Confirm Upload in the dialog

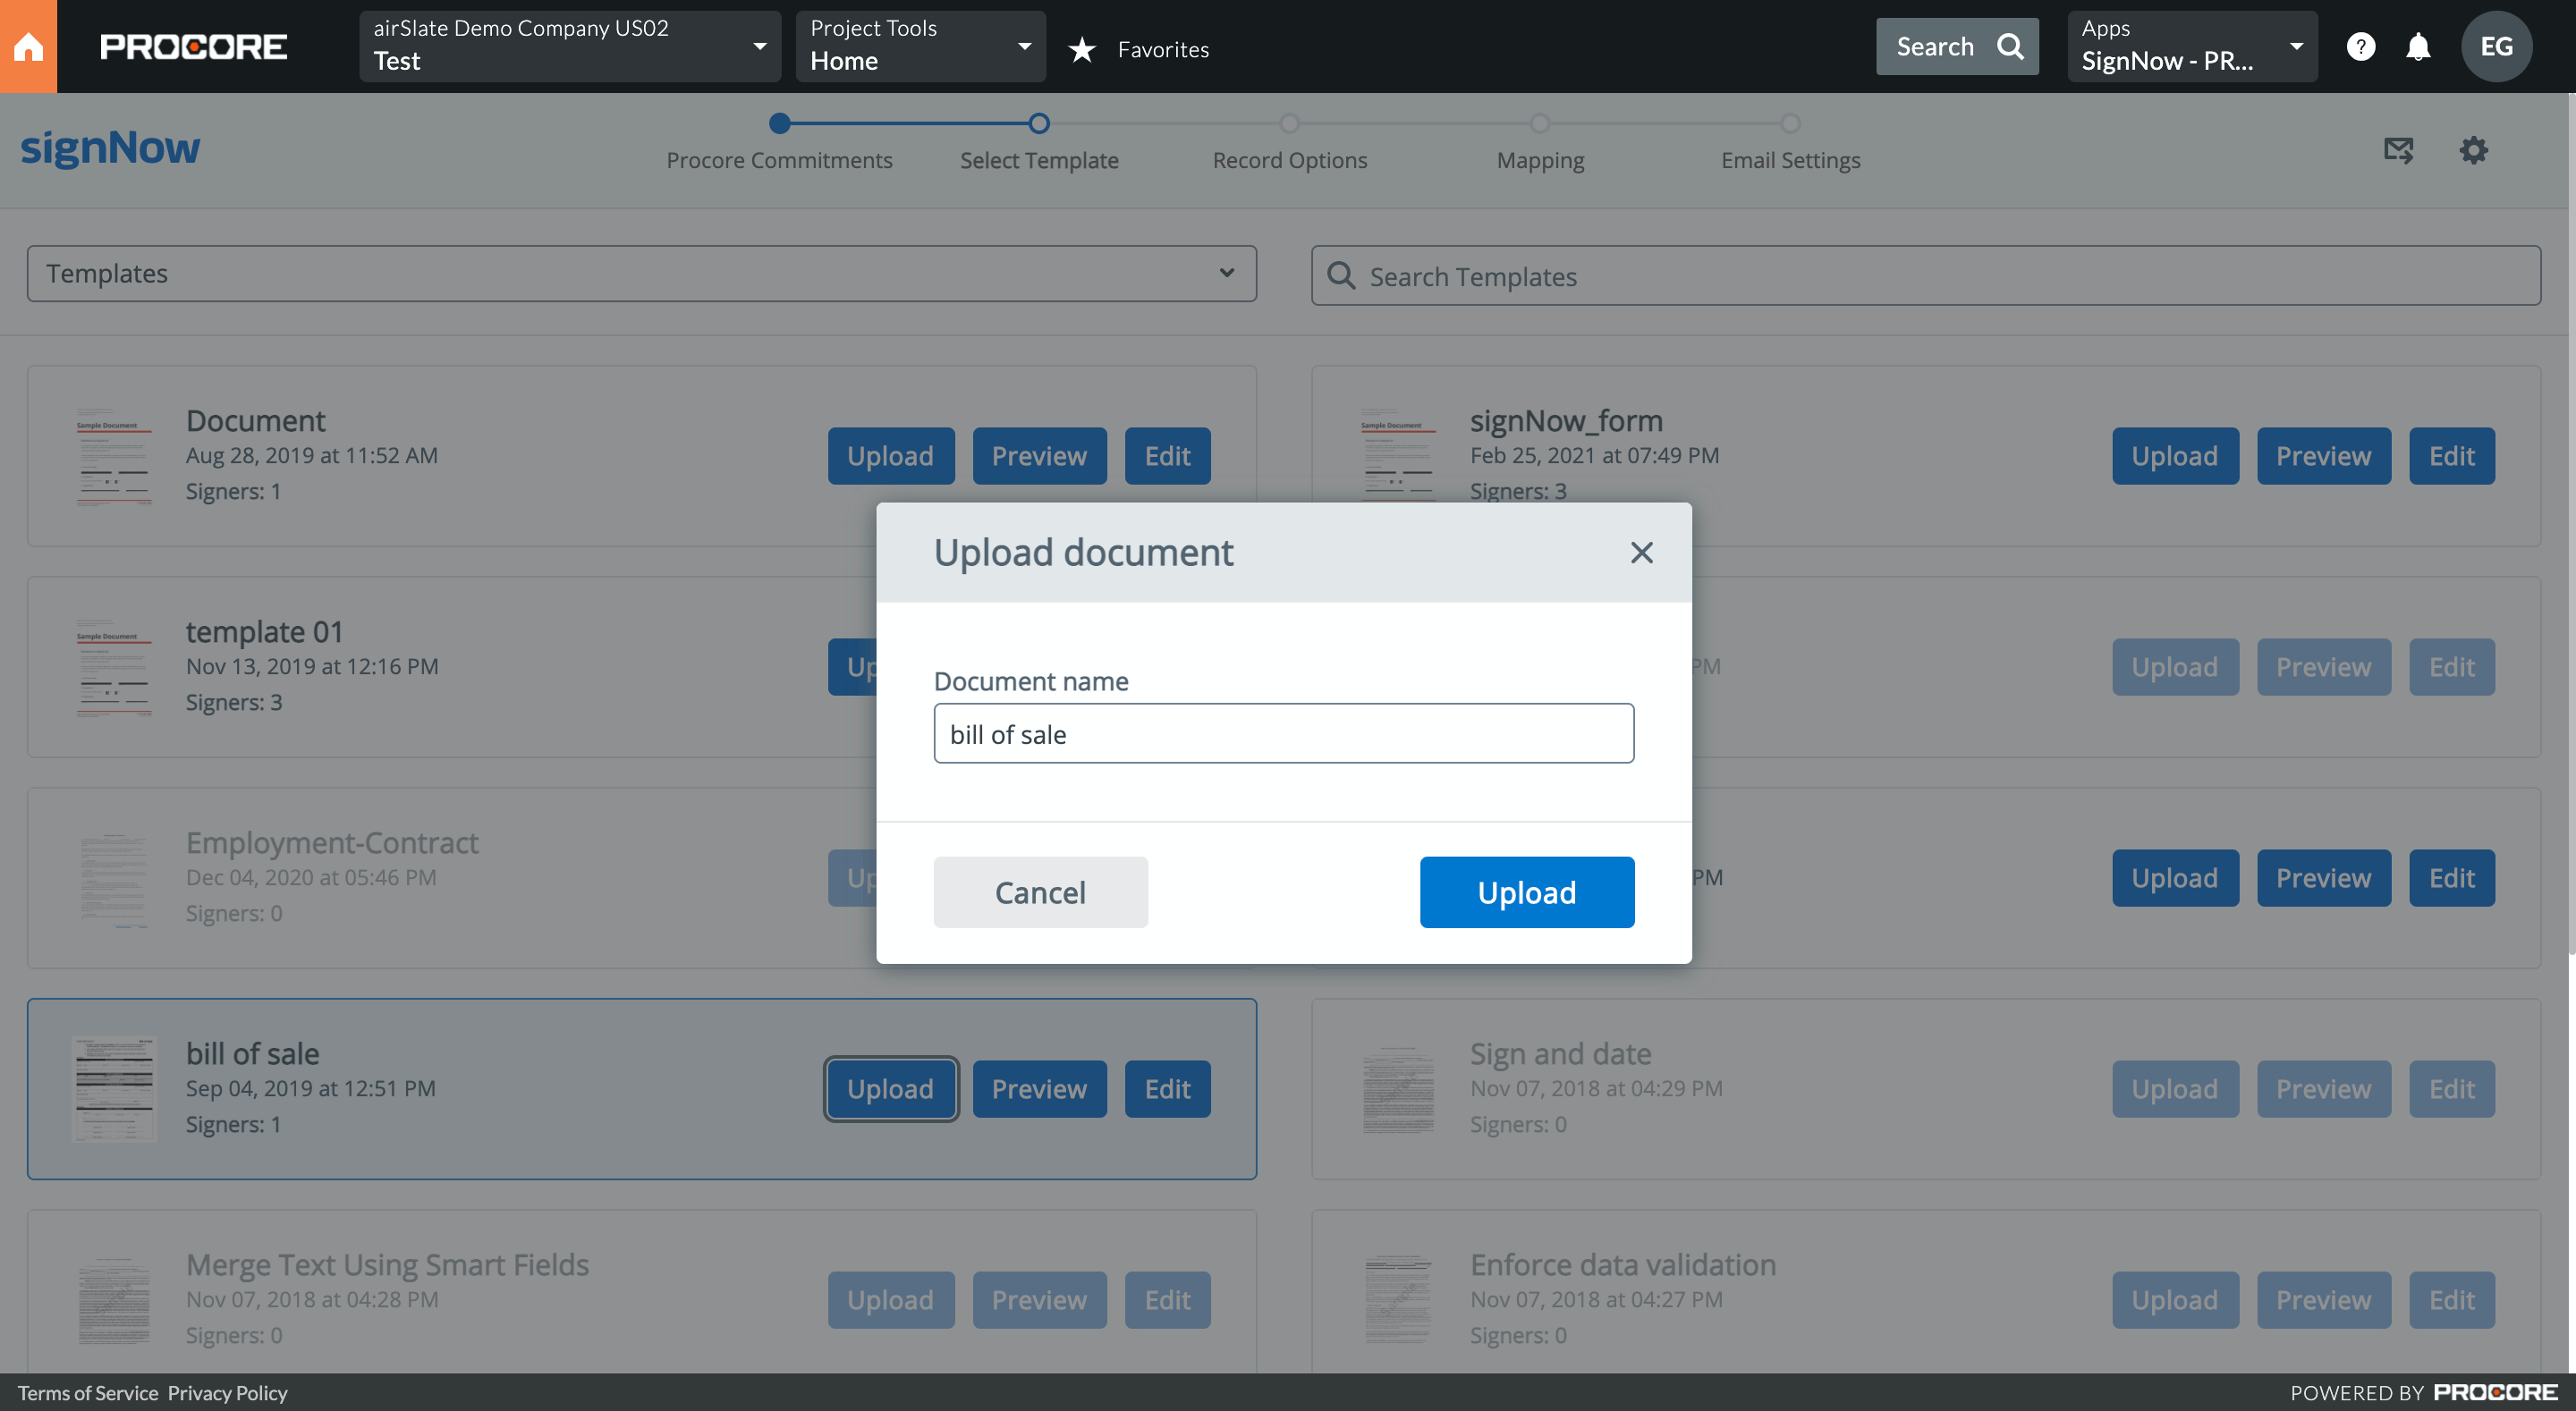[x=1526, y=891]
